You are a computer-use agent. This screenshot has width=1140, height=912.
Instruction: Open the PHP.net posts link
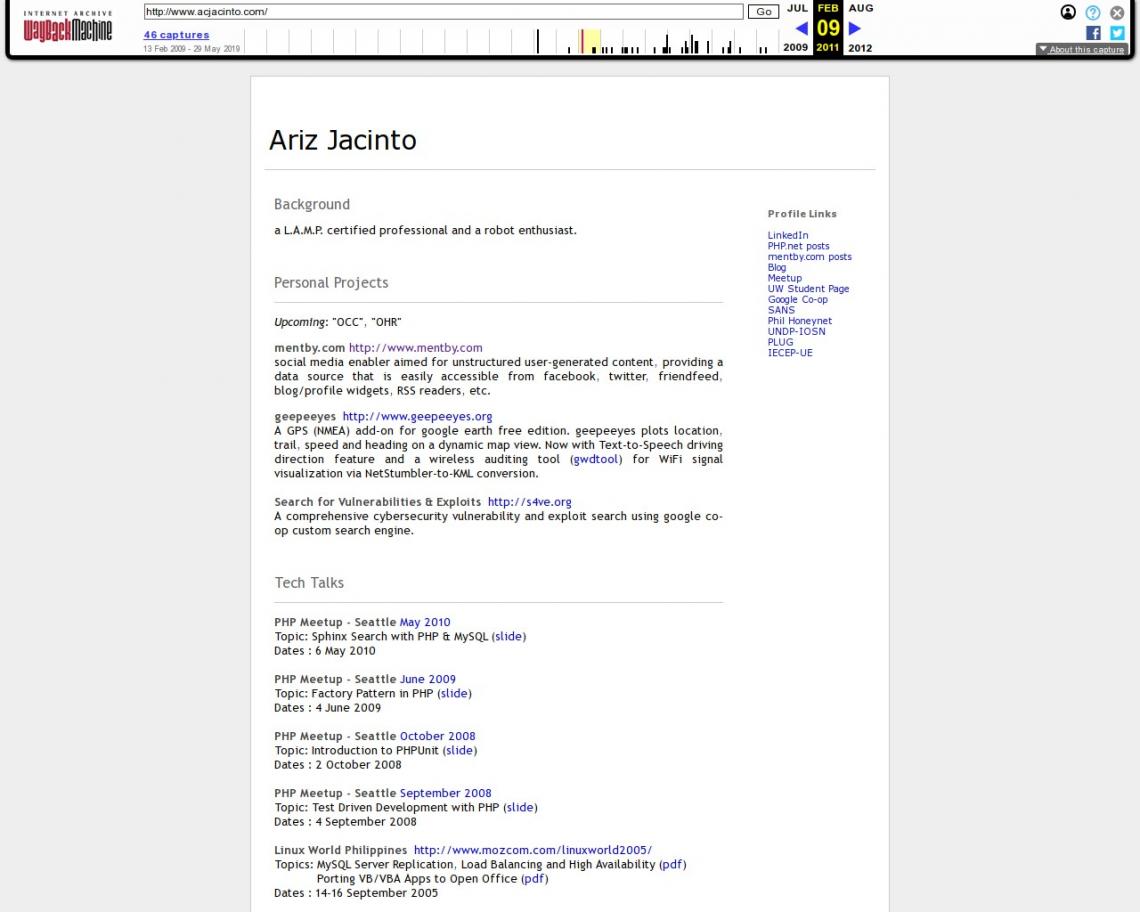pyautogui.click(x=798, y=246)
